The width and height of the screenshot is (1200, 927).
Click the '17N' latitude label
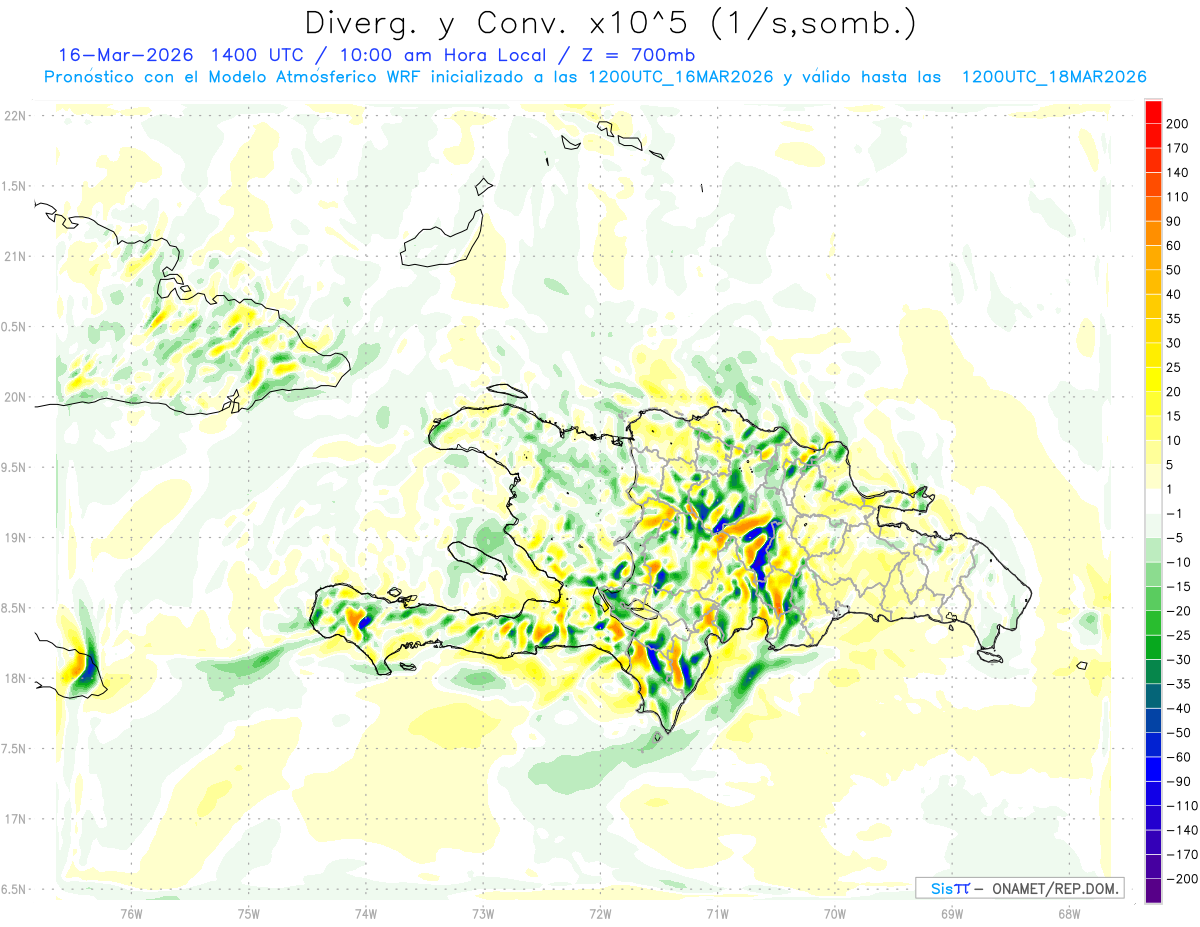pyautogui.click(x=14, y=819)
